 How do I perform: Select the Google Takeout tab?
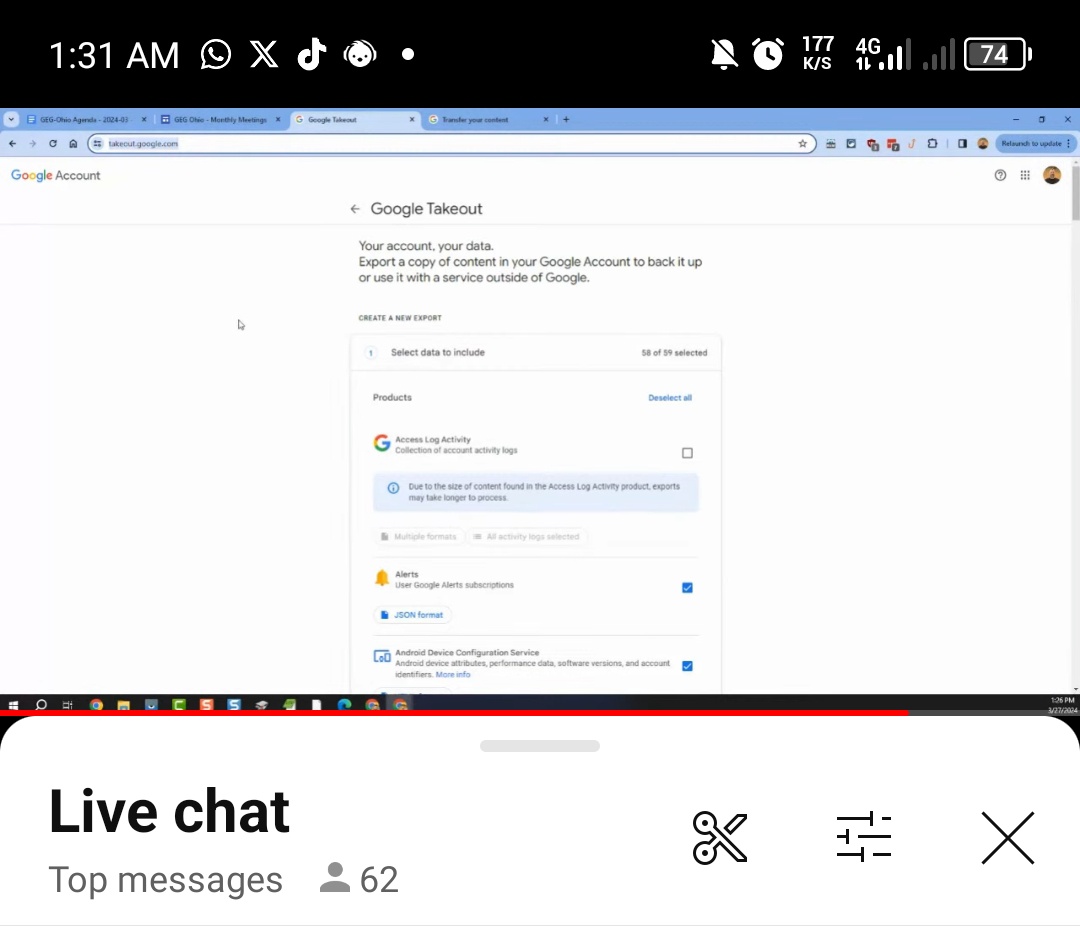[355, 119]
